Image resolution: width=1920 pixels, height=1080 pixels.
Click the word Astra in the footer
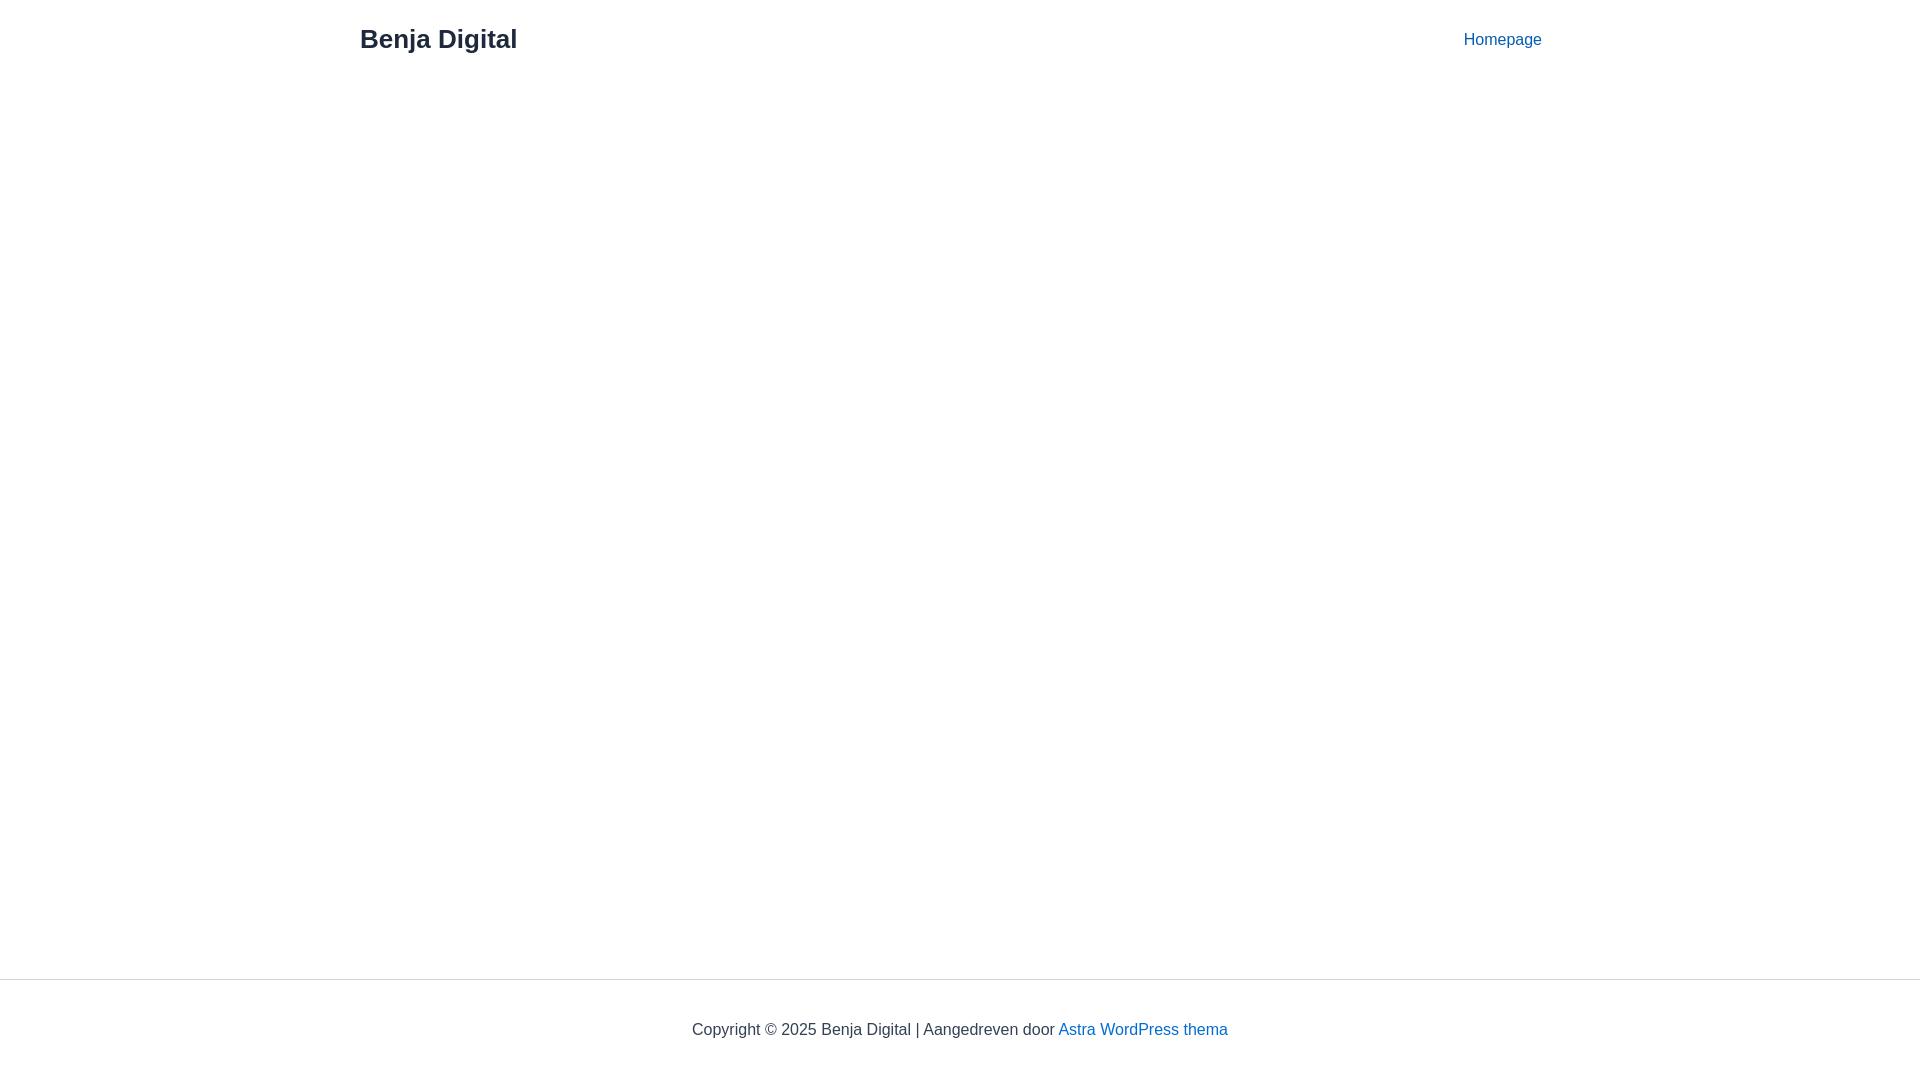(1076, 1029)
